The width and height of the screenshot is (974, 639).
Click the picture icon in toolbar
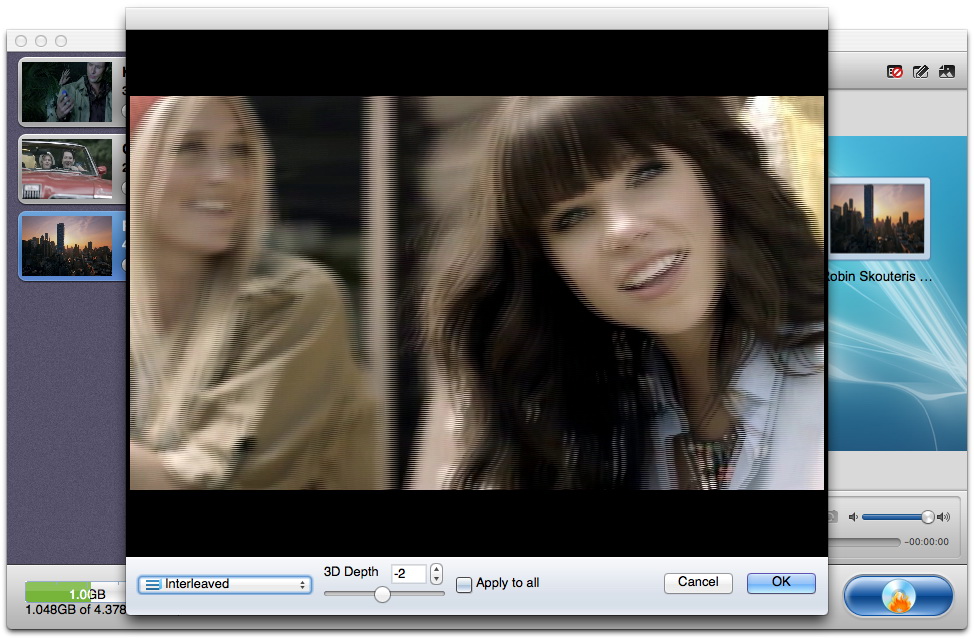[x=947, y=72]
